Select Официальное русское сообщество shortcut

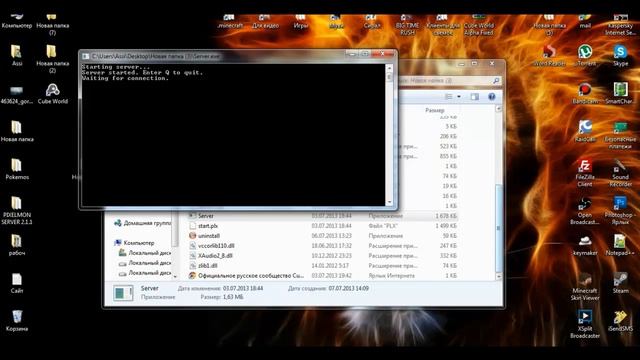(x=322, y=276)
